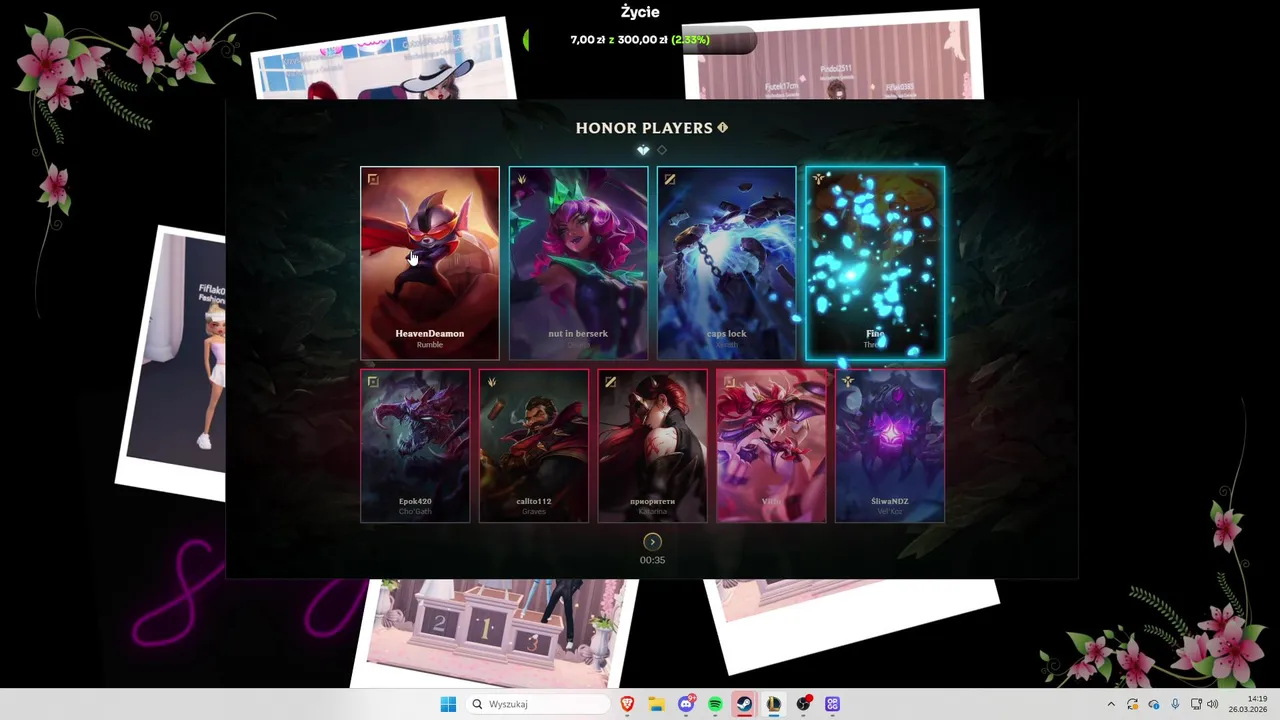Click the top lane icon on HeavenDeamon's card
This screenshot has height=720, width=1280.
coord(373,180)
